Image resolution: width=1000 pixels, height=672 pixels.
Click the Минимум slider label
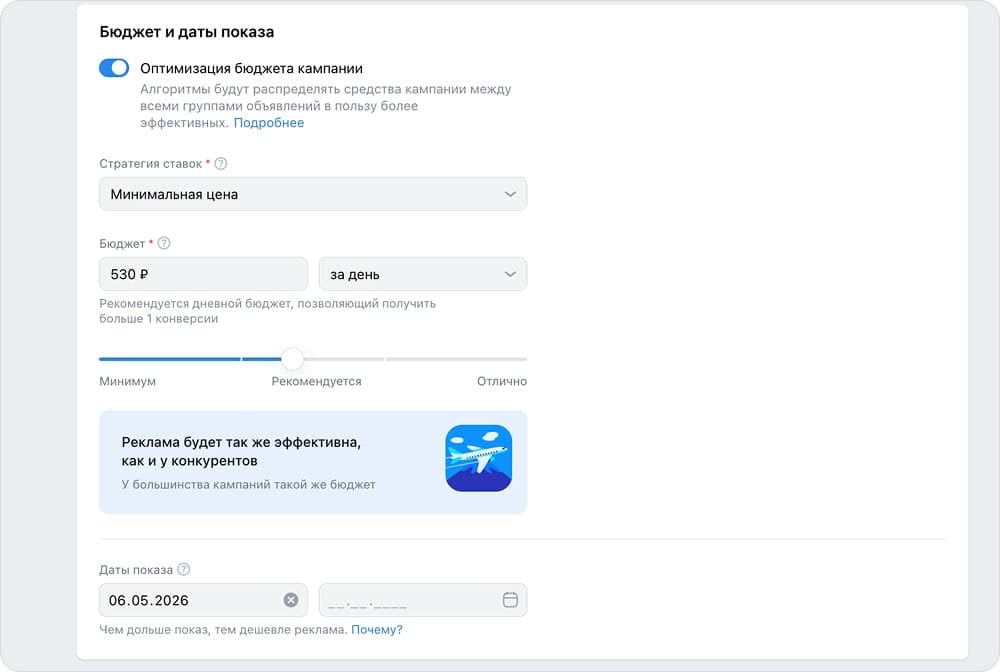coord(128,381)
